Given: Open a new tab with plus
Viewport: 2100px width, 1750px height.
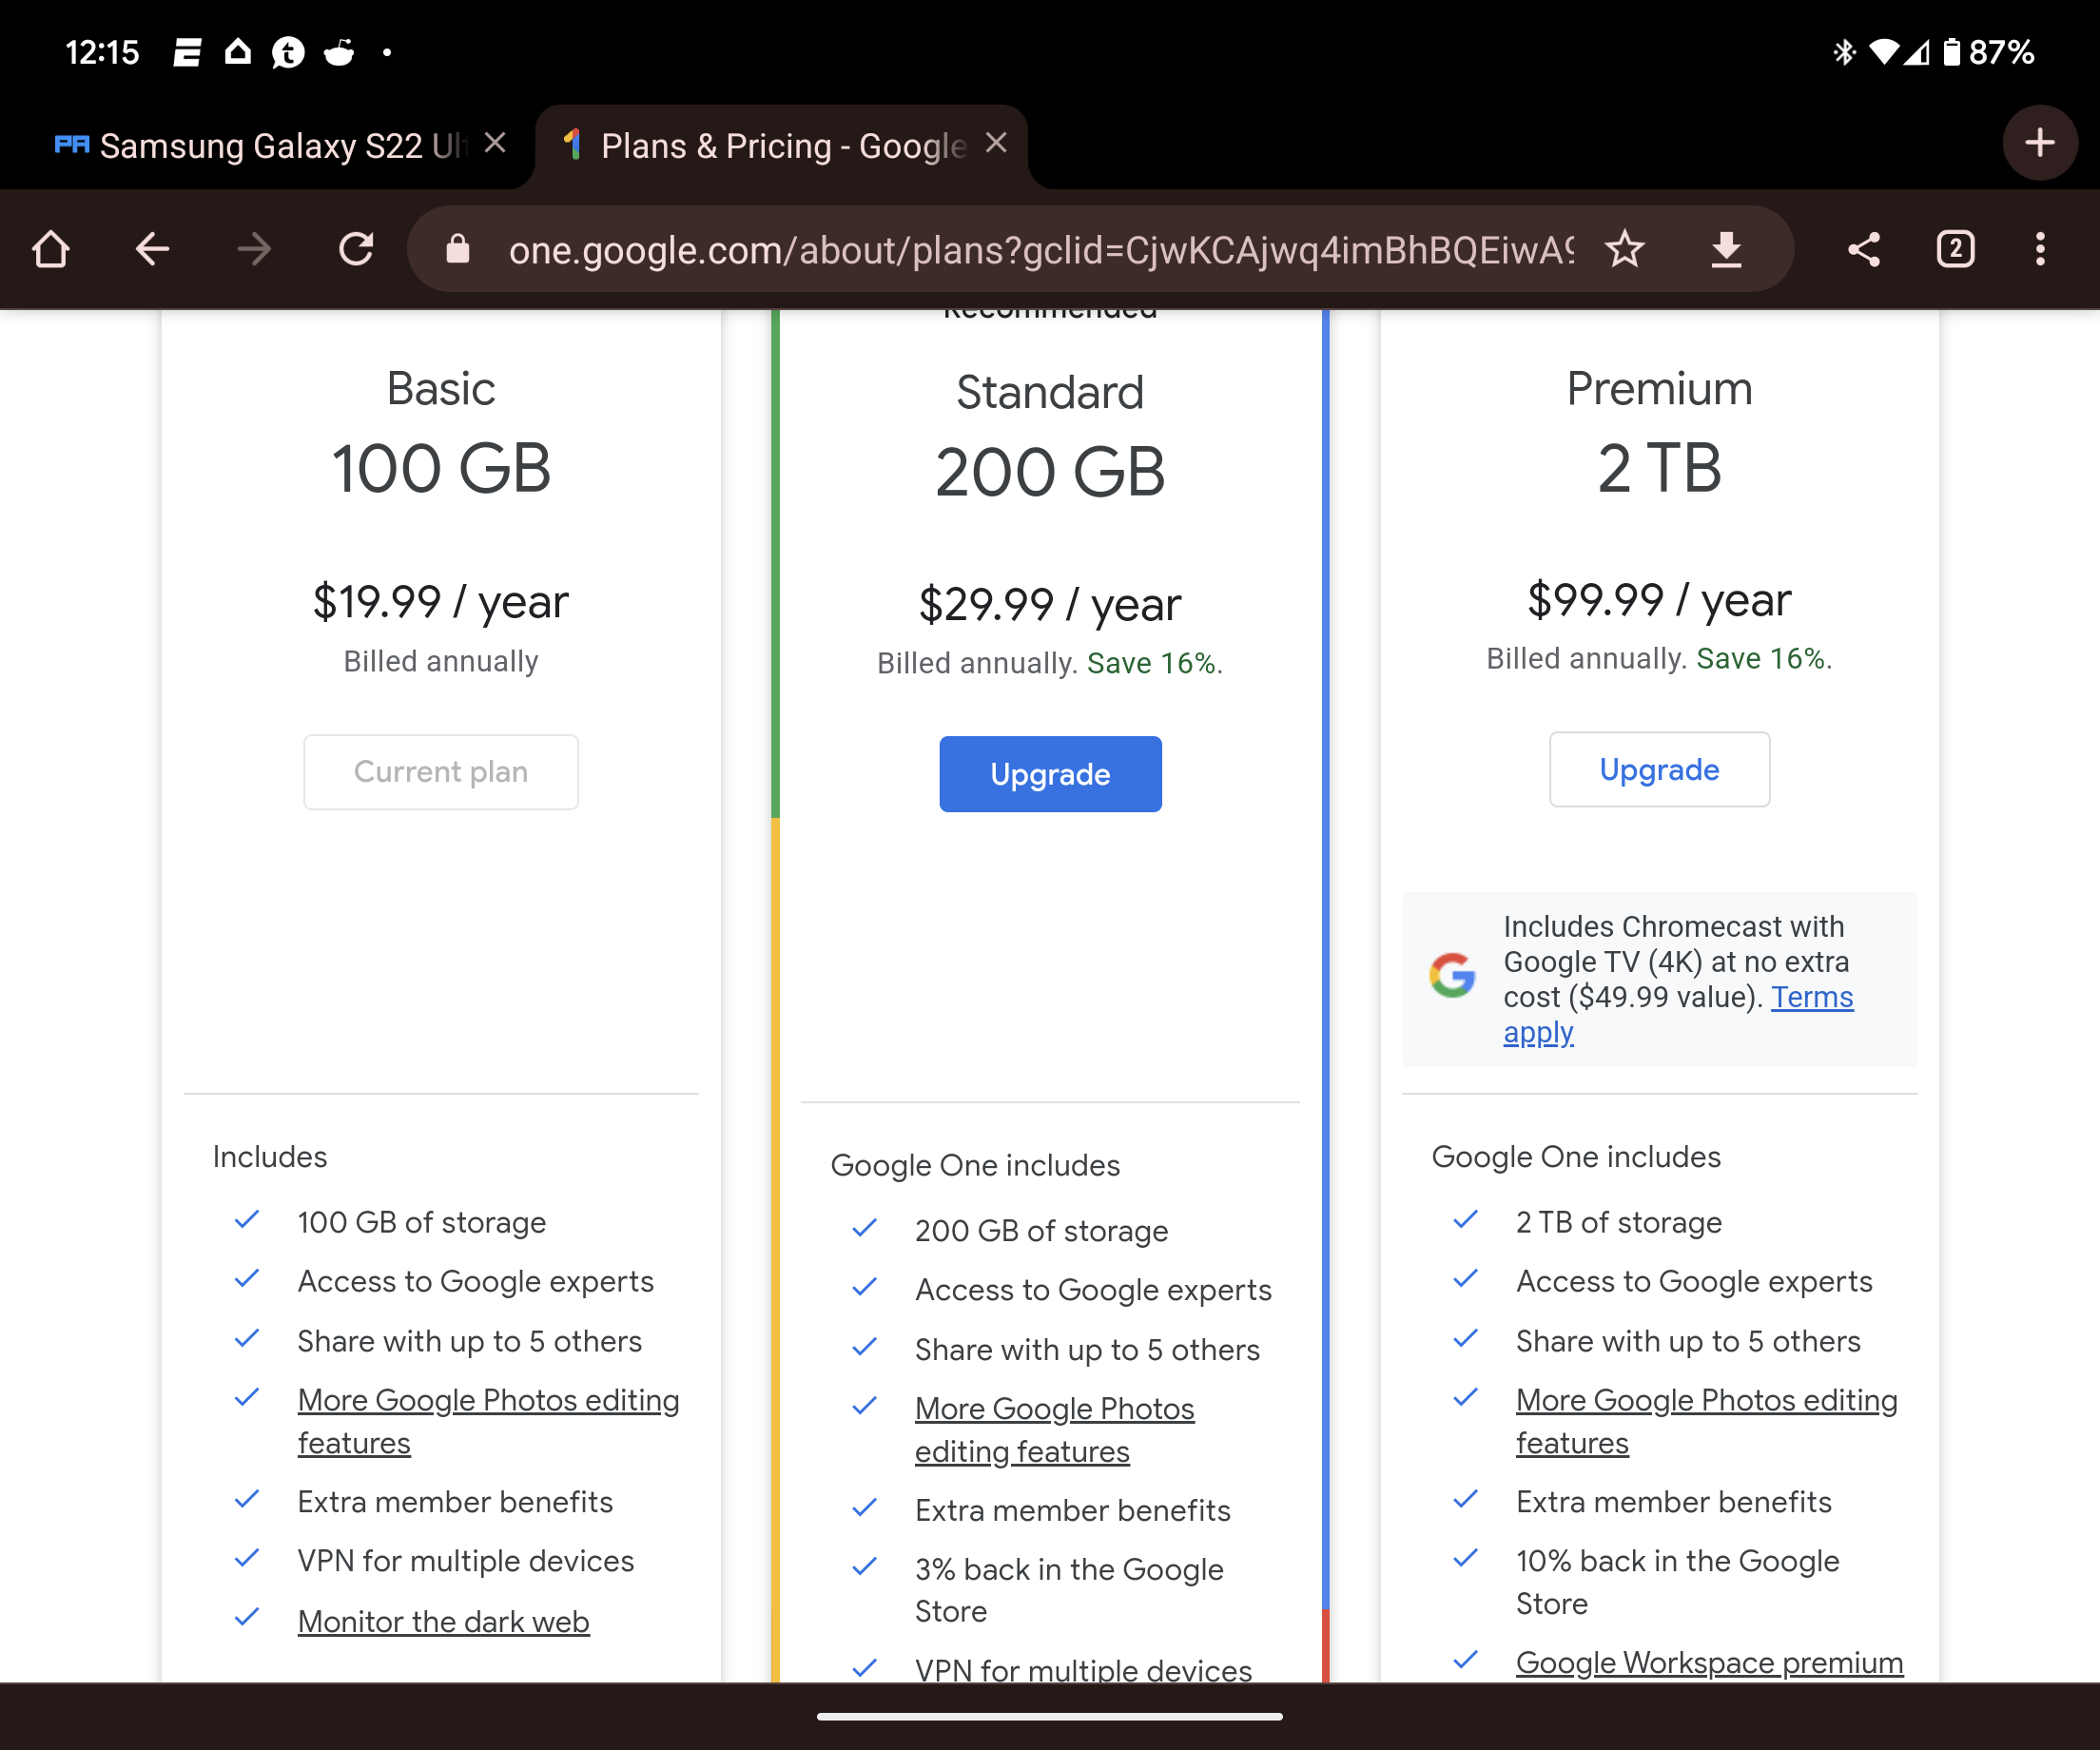Looking at the screenshot, I should click(2040, 143).
